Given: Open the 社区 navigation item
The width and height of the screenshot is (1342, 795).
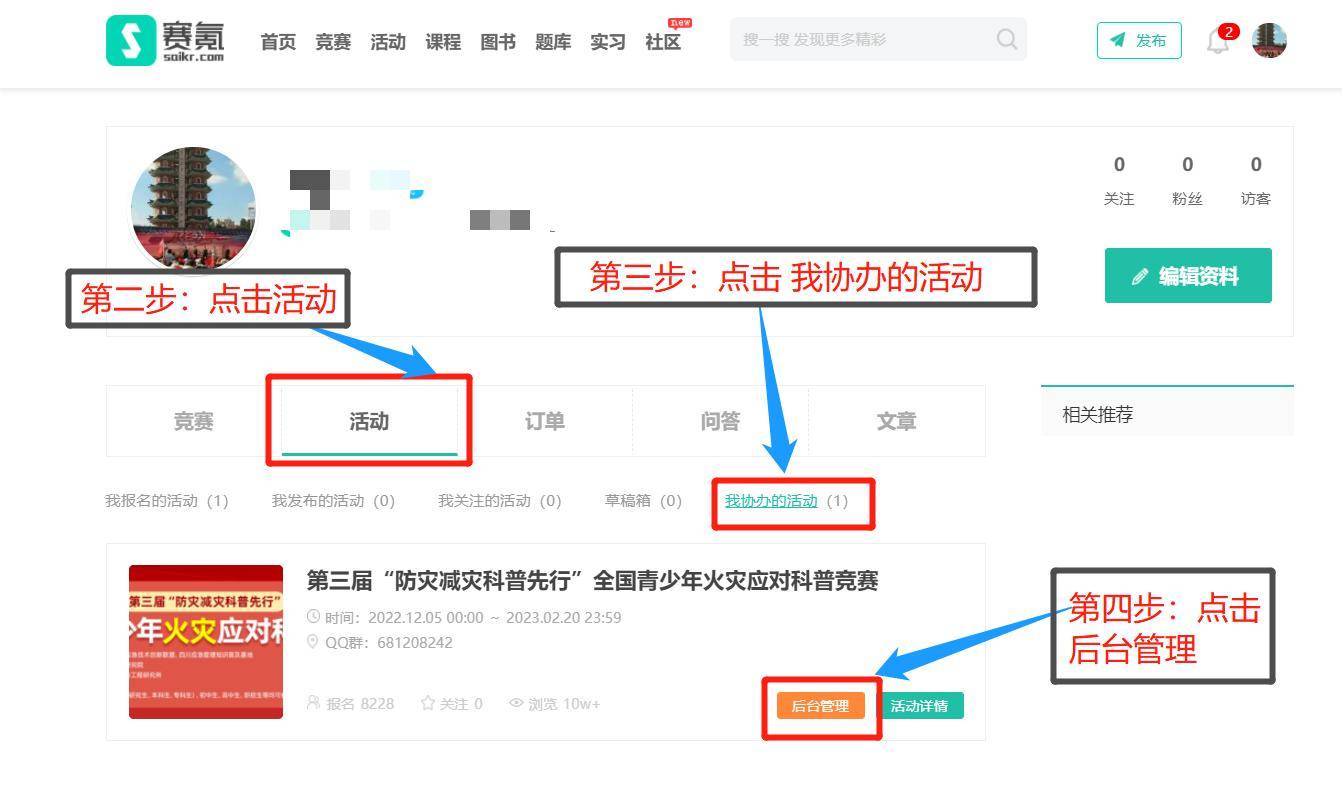Looking at the screenshot, I should (663, 42).
